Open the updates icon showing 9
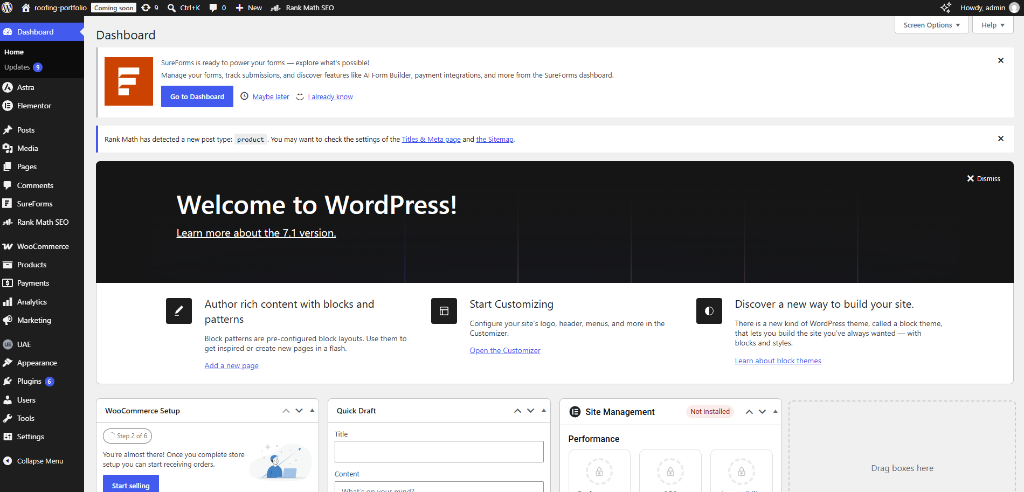The width and height of the screenshot is (1024, 492). tap(150, 8)
